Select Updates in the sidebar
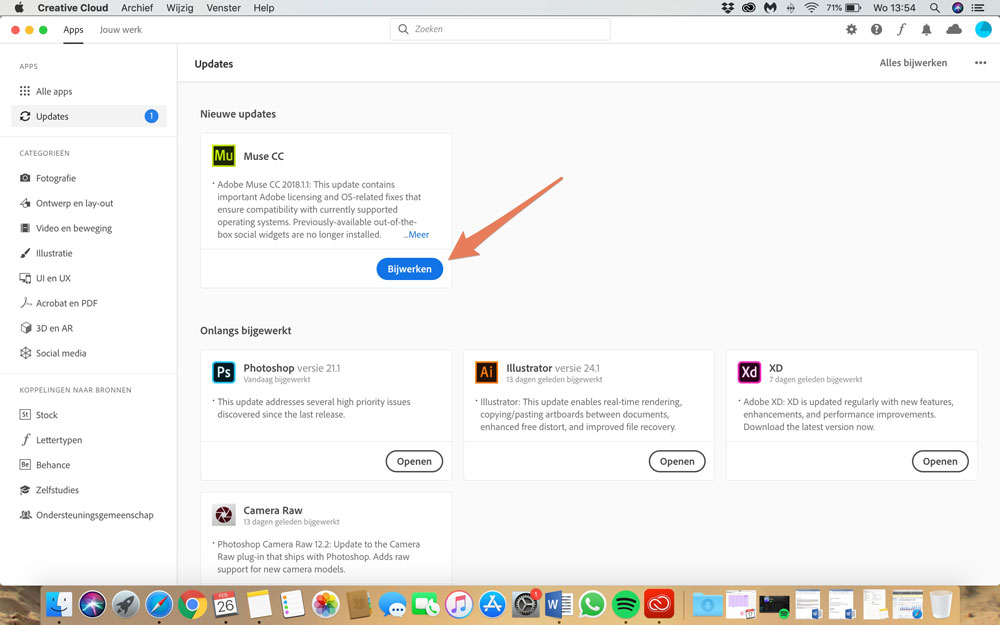 click(x=89, y=116)
